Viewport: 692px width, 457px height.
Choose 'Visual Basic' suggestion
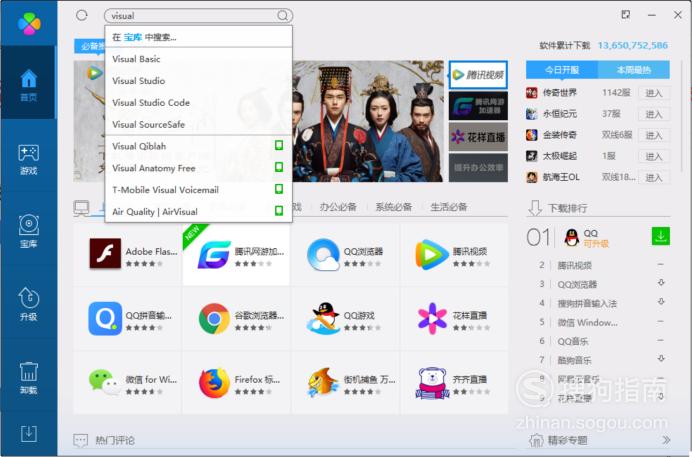pos(199,59)
